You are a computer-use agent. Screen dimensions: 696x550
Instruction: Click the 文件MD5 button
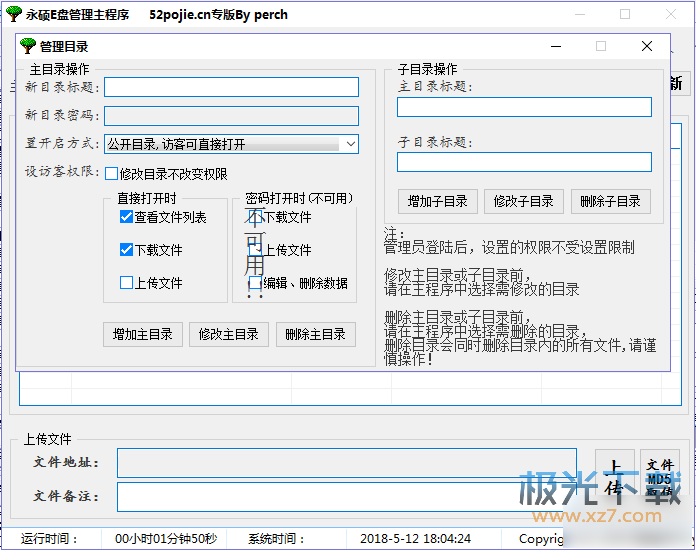pyautogui.click(x=659, y=477)
